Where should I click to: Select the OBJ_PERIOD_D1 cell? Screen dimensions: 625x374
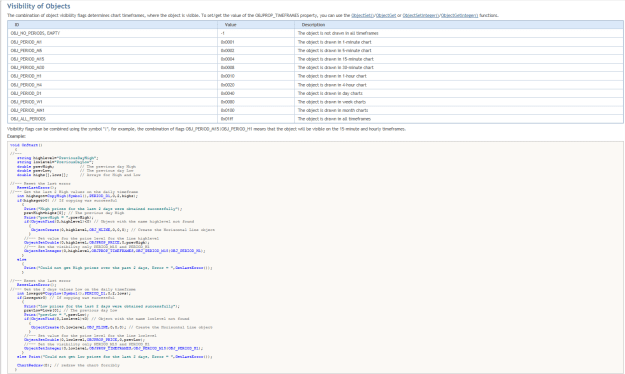click(x=112, y=93)
